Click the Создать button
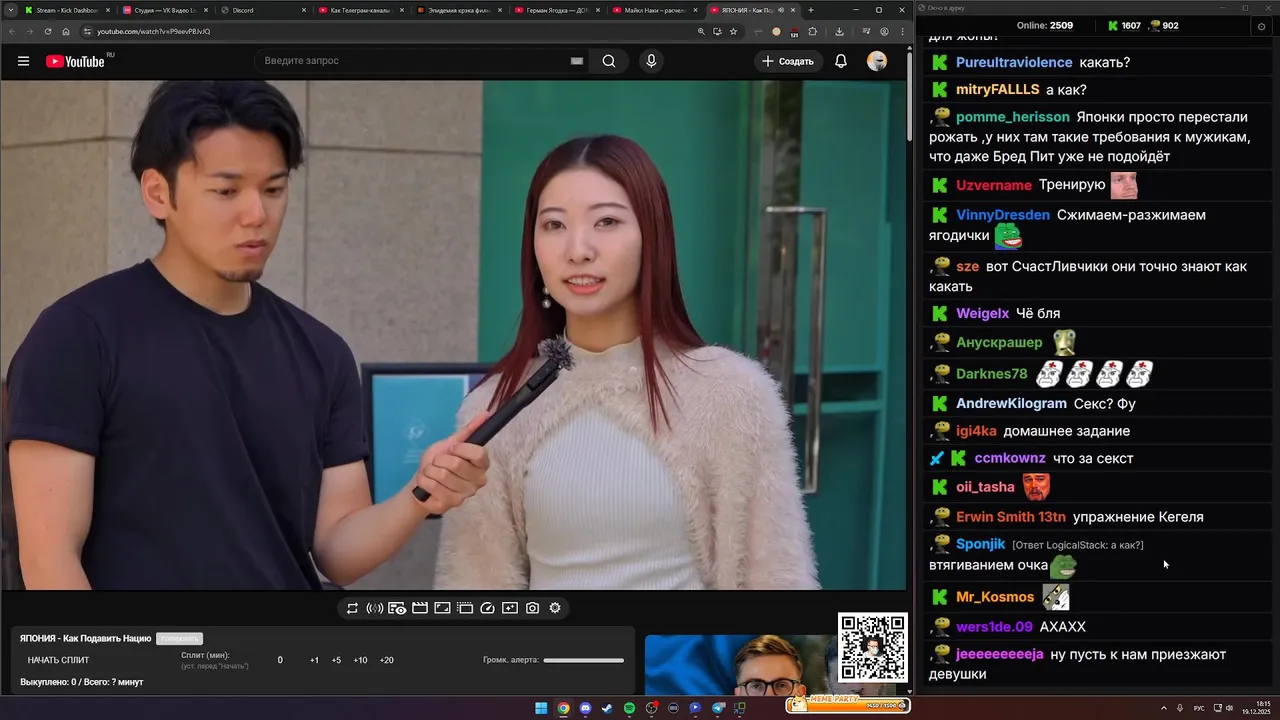 [x=788, y=61]
